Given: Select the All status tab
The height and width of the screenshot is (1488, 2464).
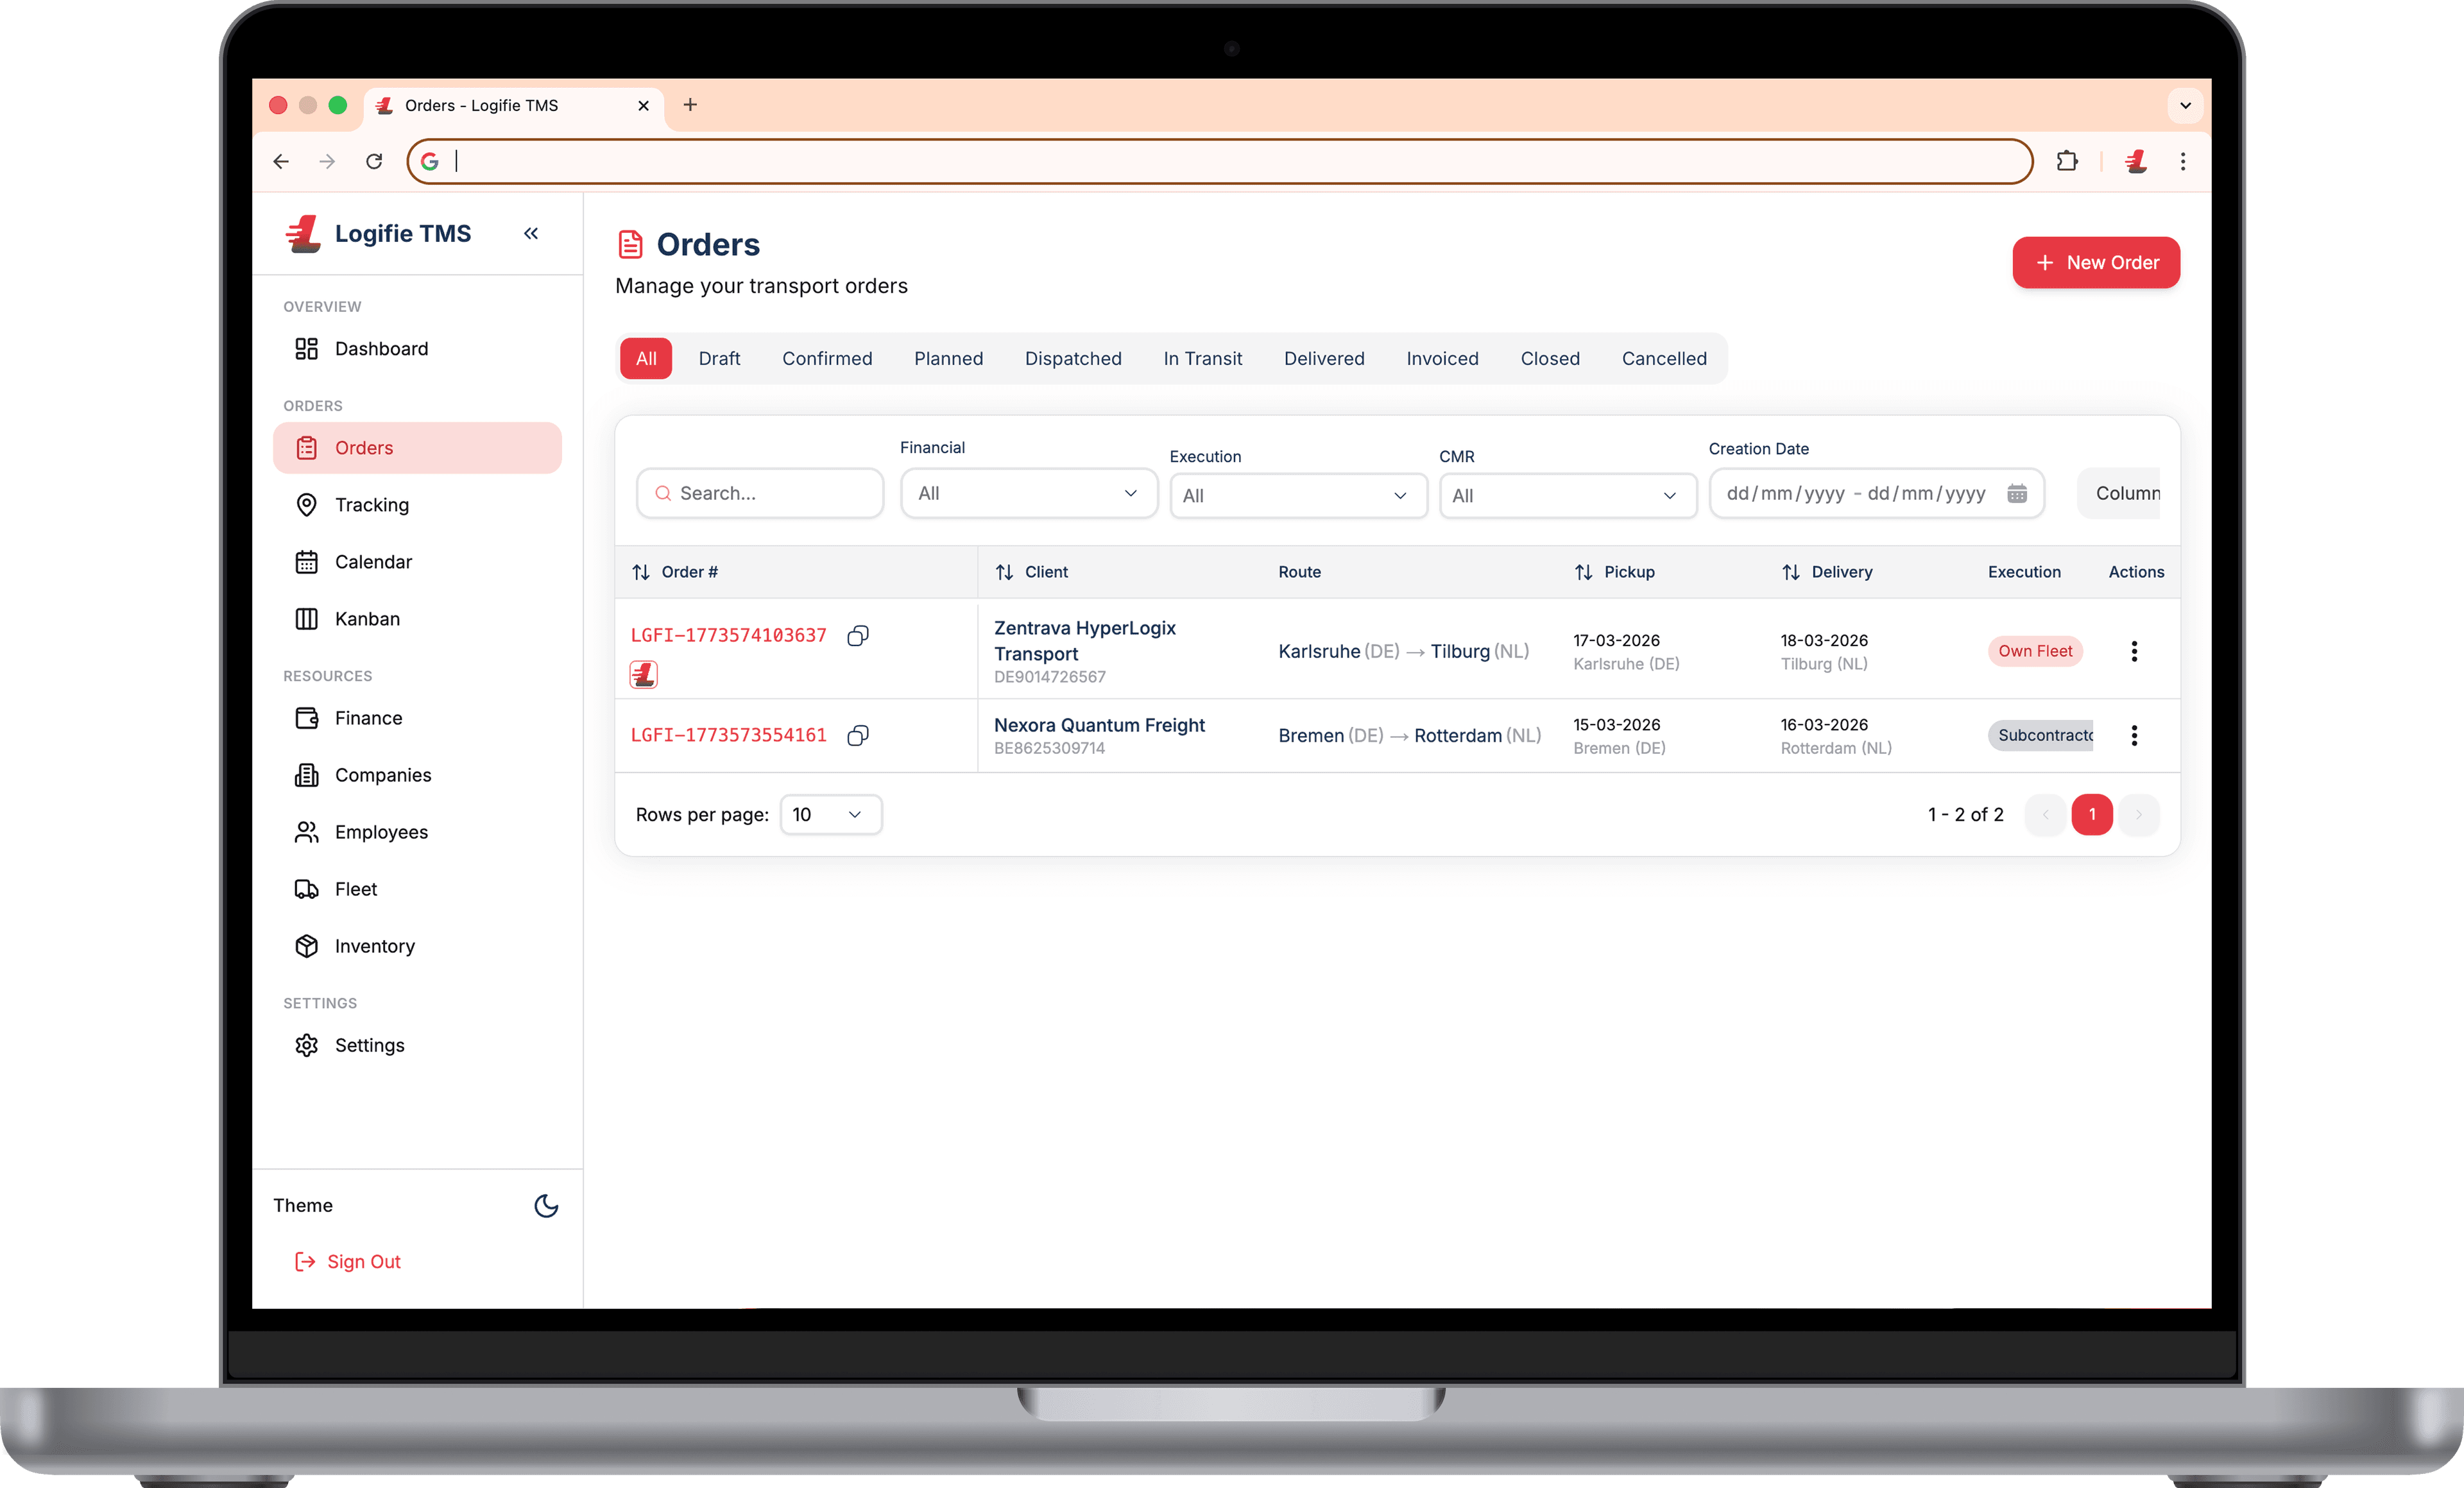Looking at the screenshot, I should click(x=646, y=358).
